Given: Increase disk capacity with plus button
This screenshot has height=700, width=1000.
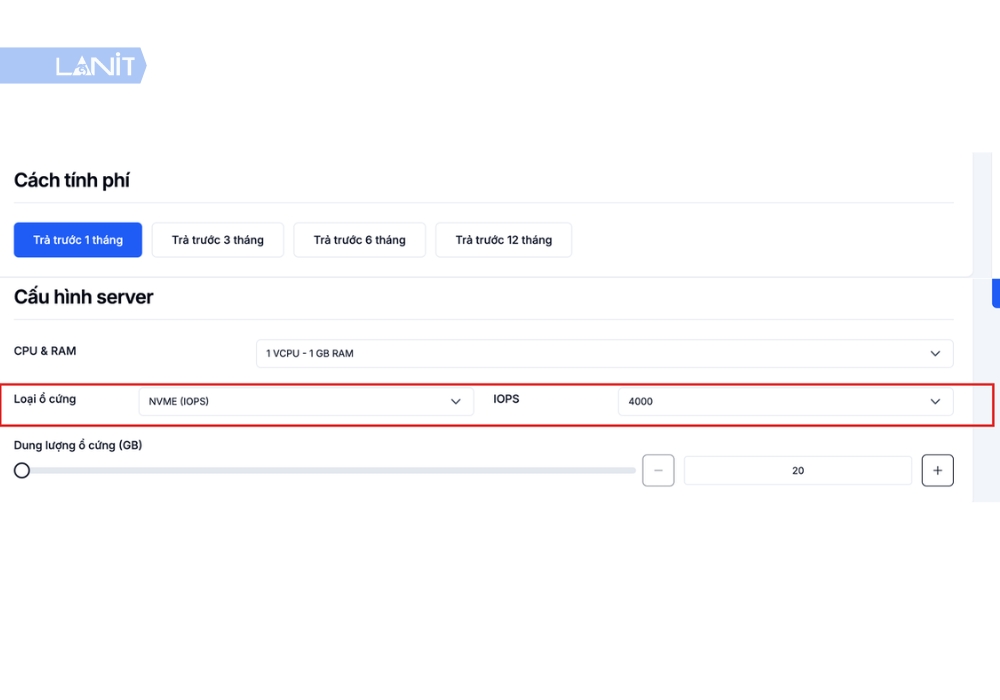Looking at the screenshot, I should pyautogui.click(x=938, y=470).
